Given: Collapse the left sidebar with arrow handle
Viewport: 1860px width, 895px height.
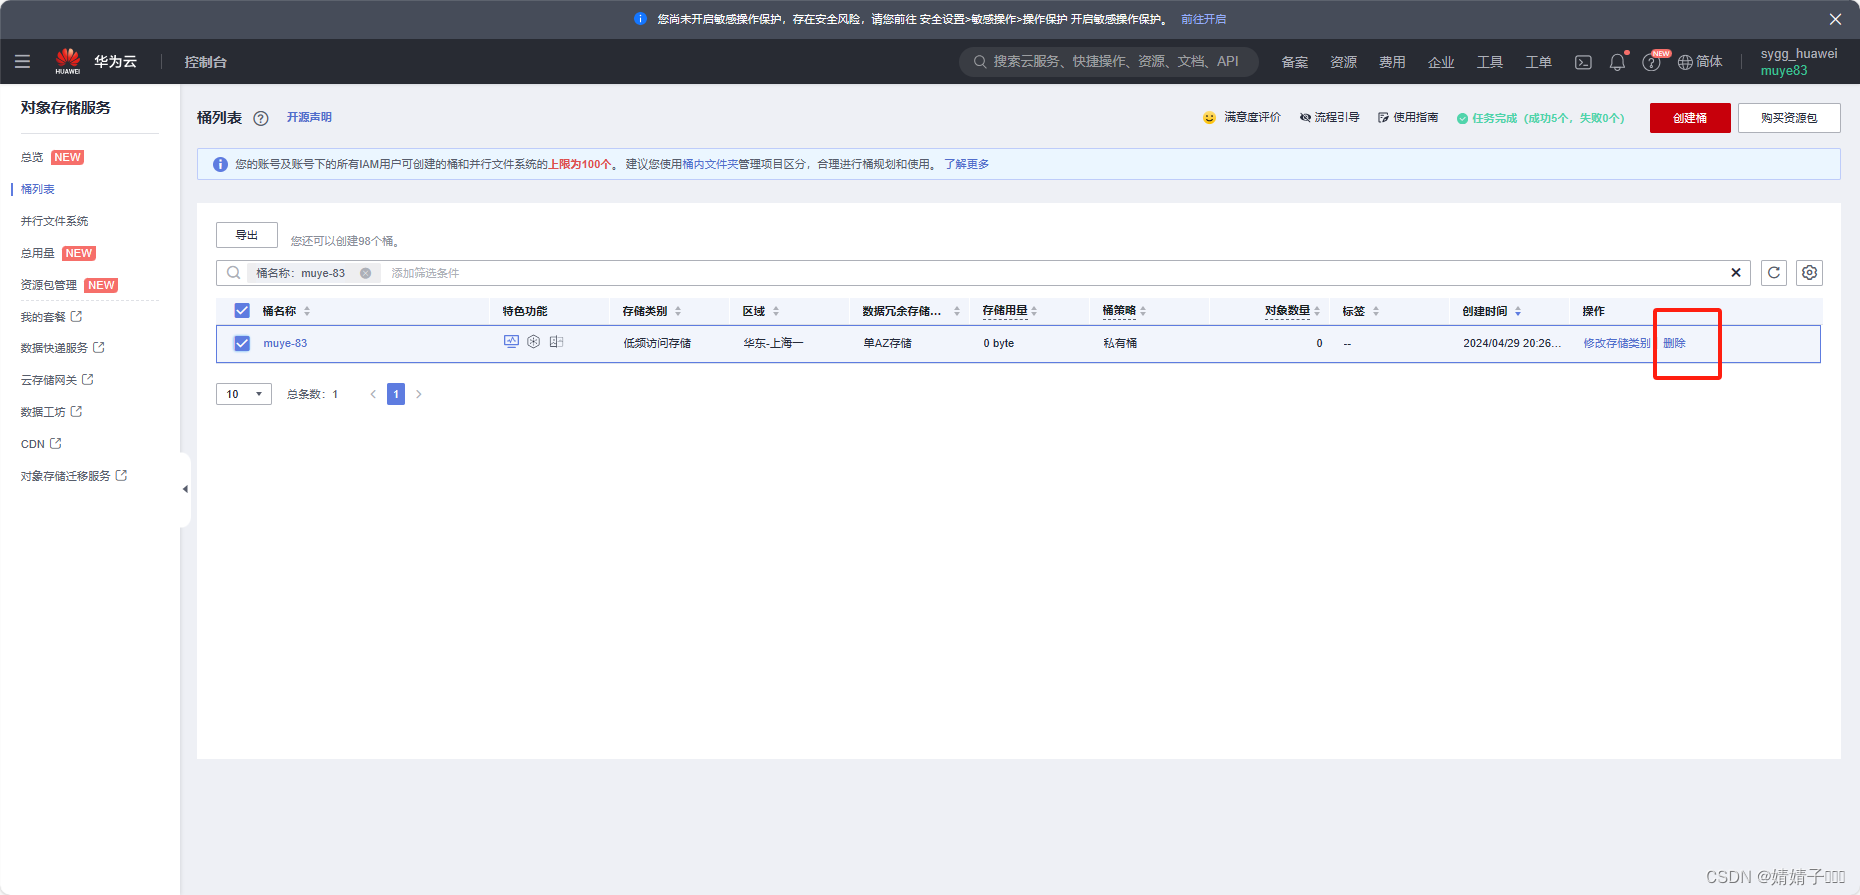Looking at the screenshot, I should 185,489.
